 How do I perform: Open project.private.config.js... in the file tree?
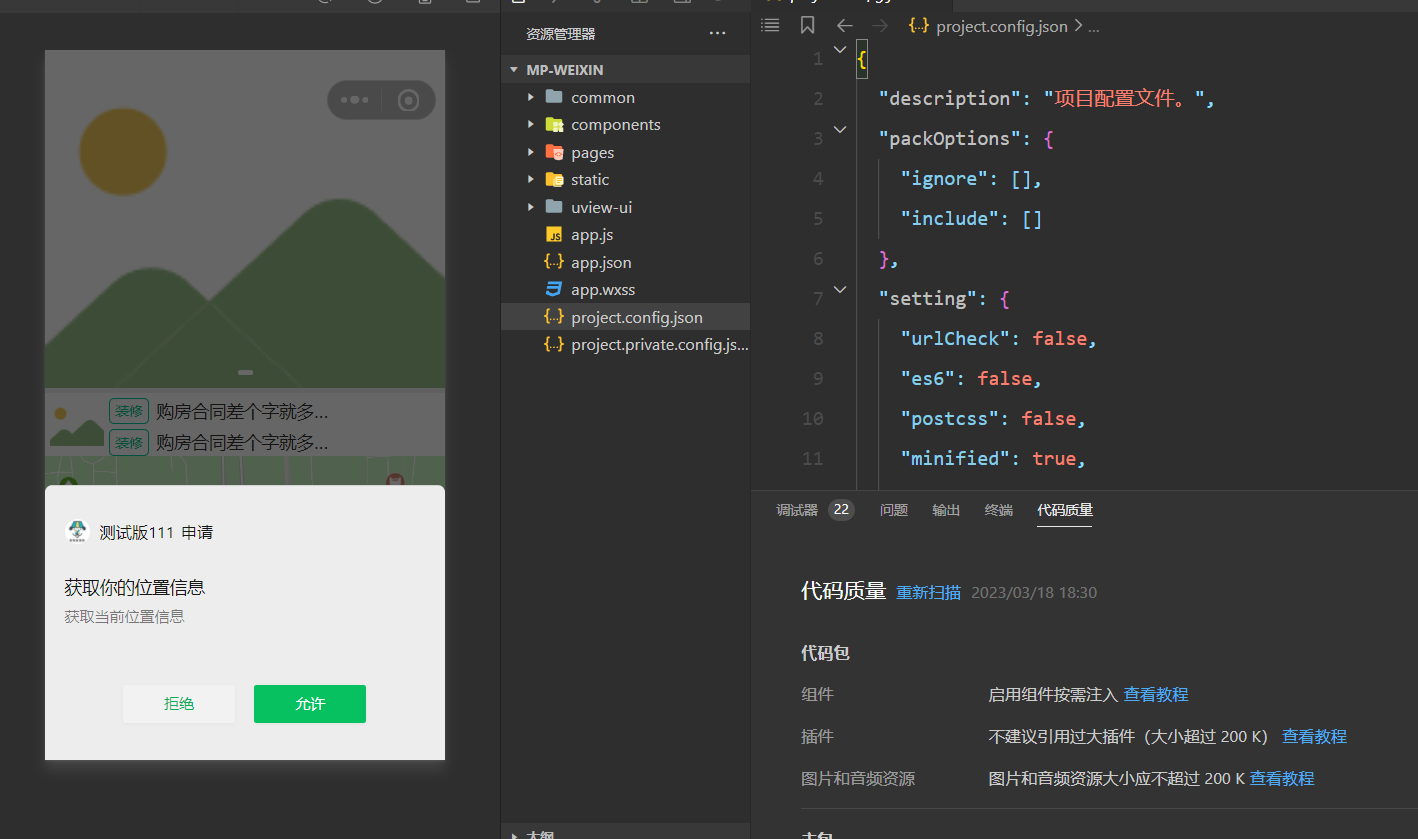click(x=660, y=345)
